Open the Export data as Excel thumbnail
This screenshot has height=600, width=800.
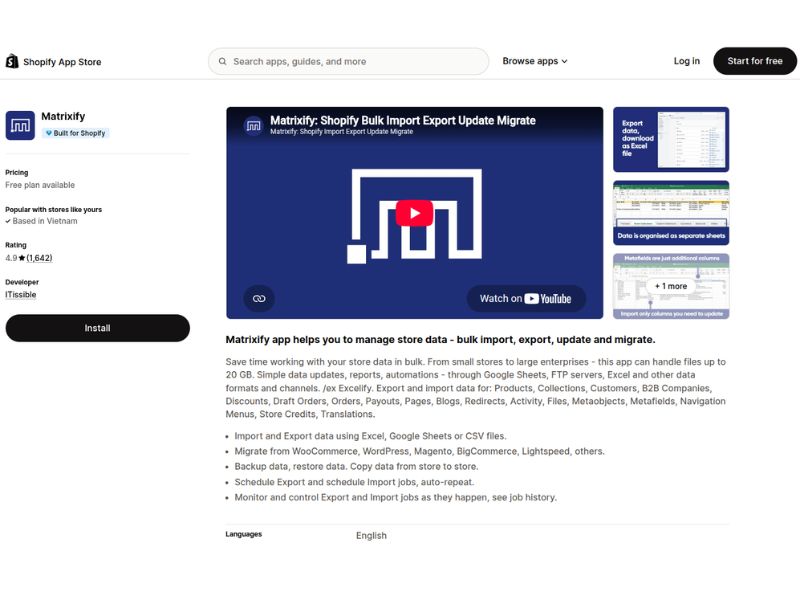pyautogui.click(x=671, y=139)
